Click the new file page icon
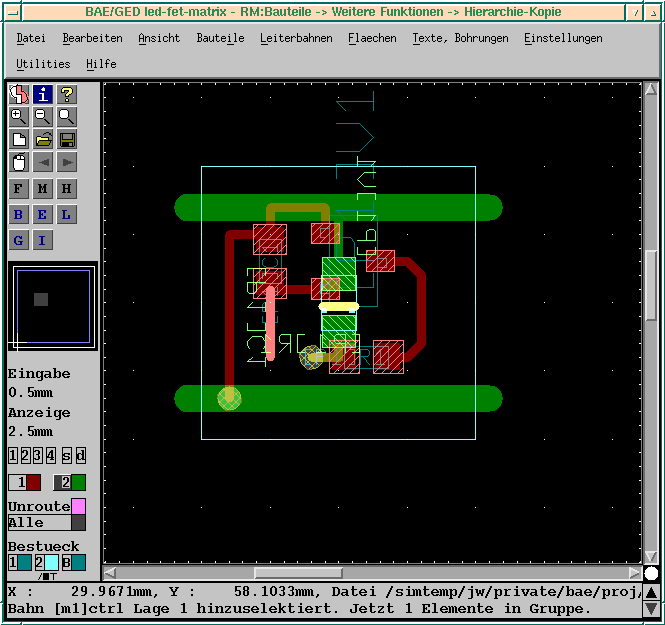Screen dimensions: 665x625 coord(19,140)
